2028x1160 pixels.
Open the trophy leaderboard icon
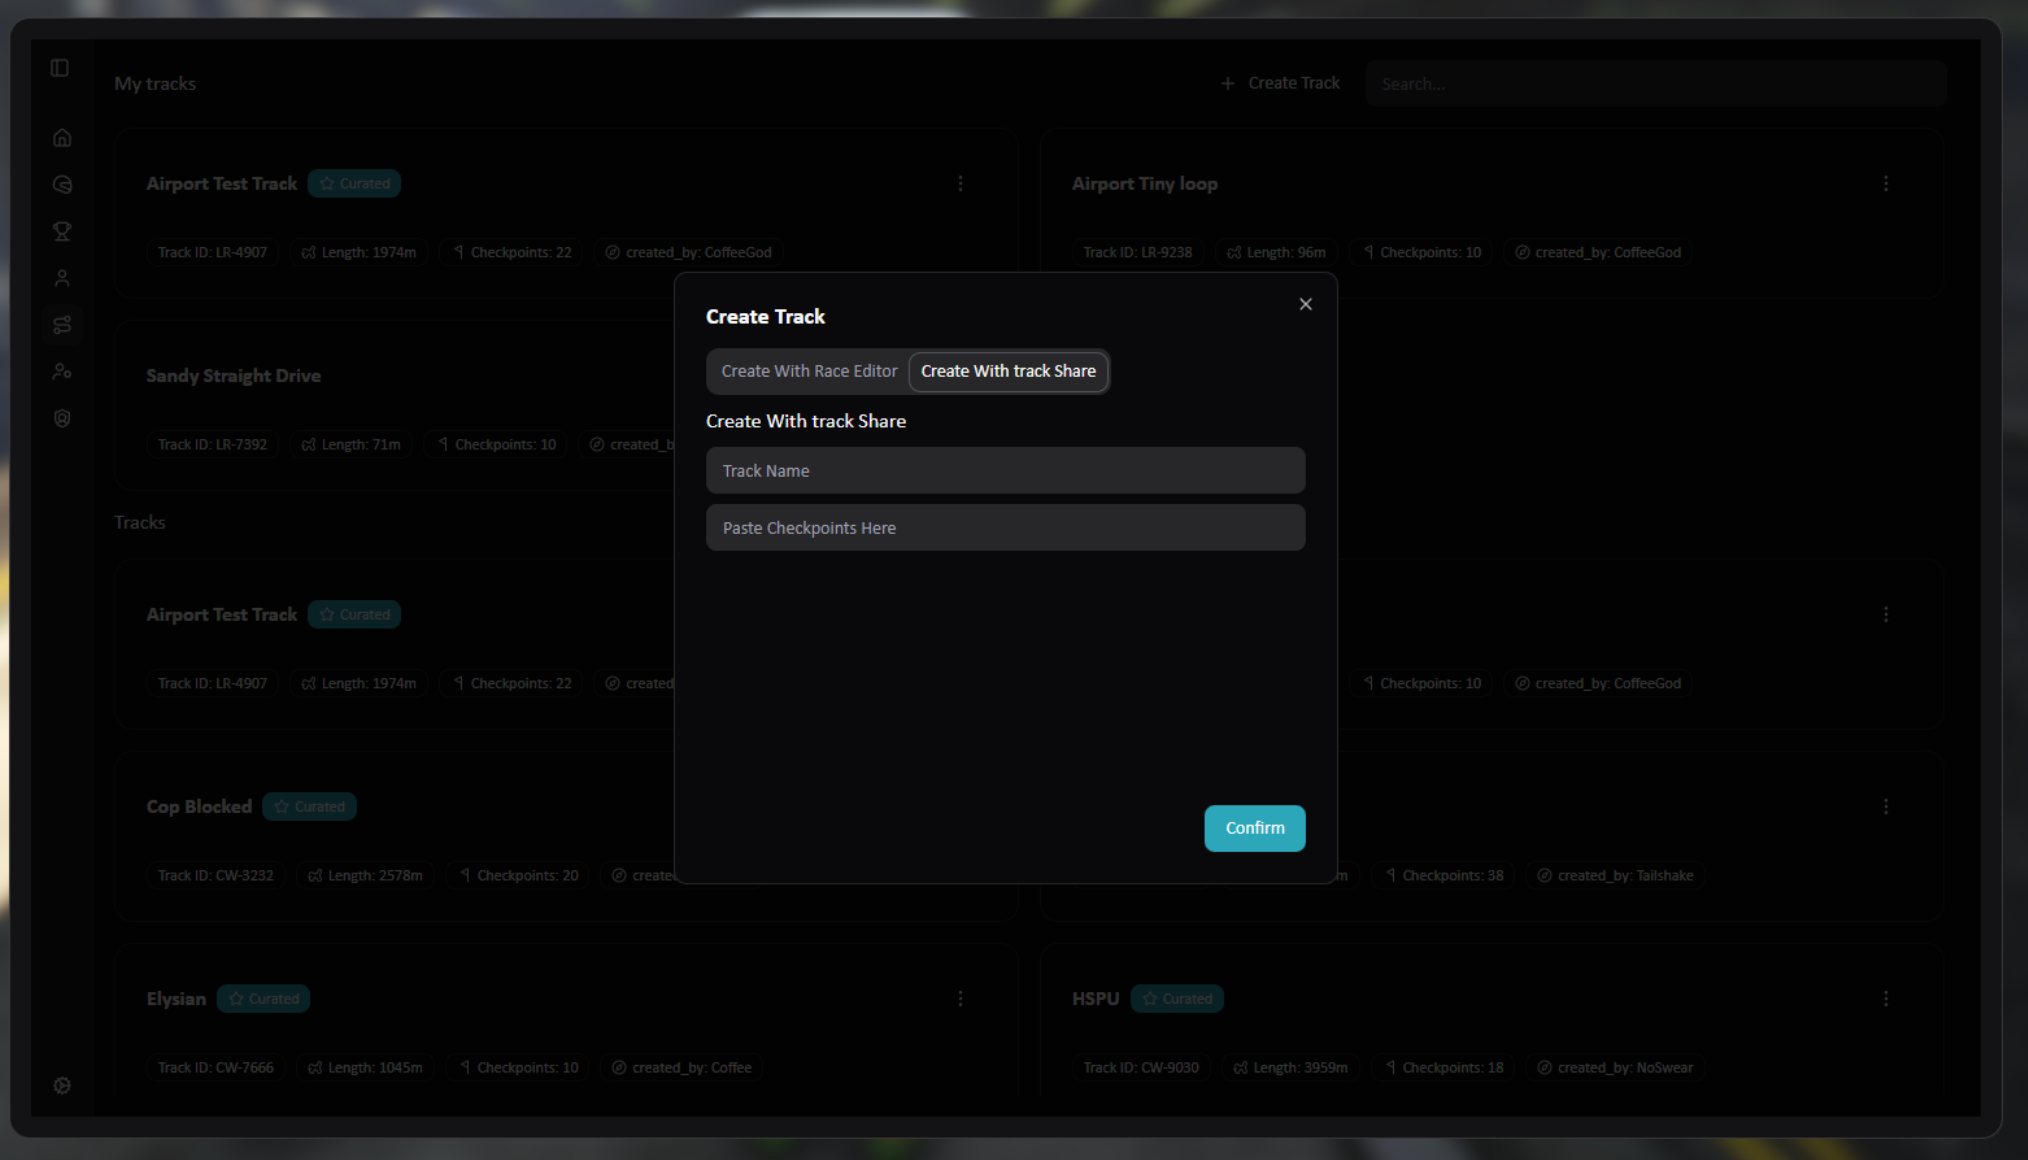click(62, 231)
